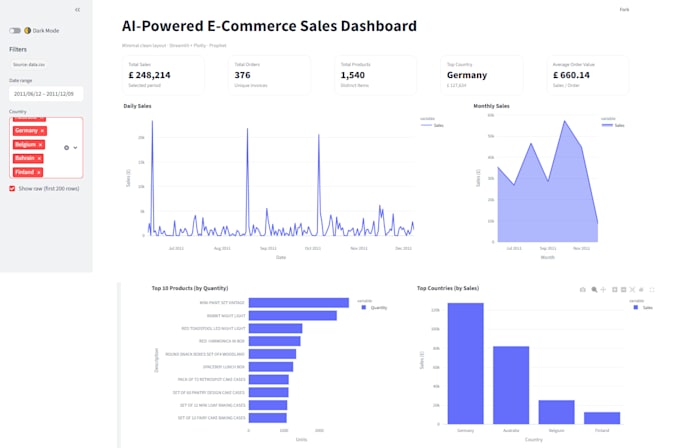
Task: Click the Australia bar in Top Countries chart
Action: [x=511, y=385]
